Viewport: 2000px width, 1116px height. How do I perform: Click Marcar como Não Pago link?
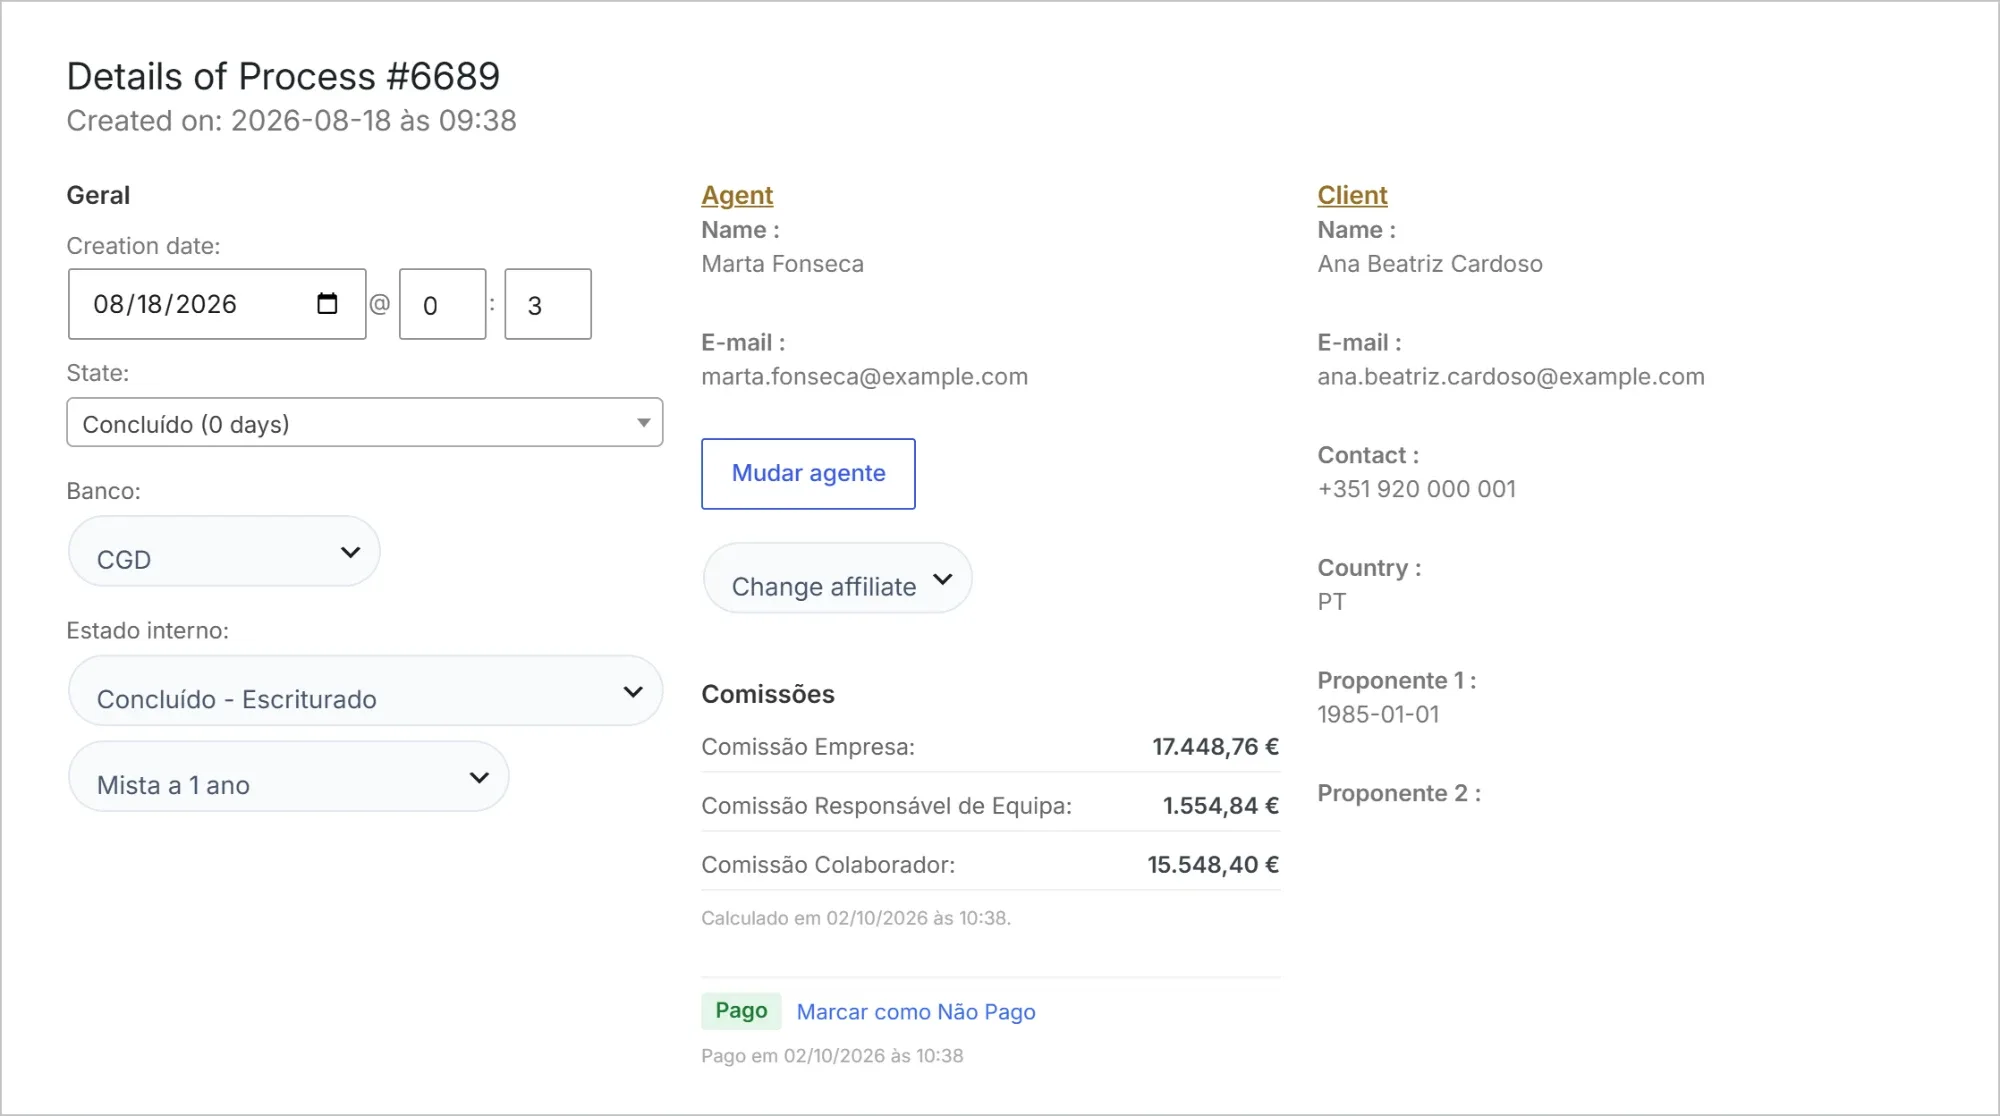[x=916, y=1012]
